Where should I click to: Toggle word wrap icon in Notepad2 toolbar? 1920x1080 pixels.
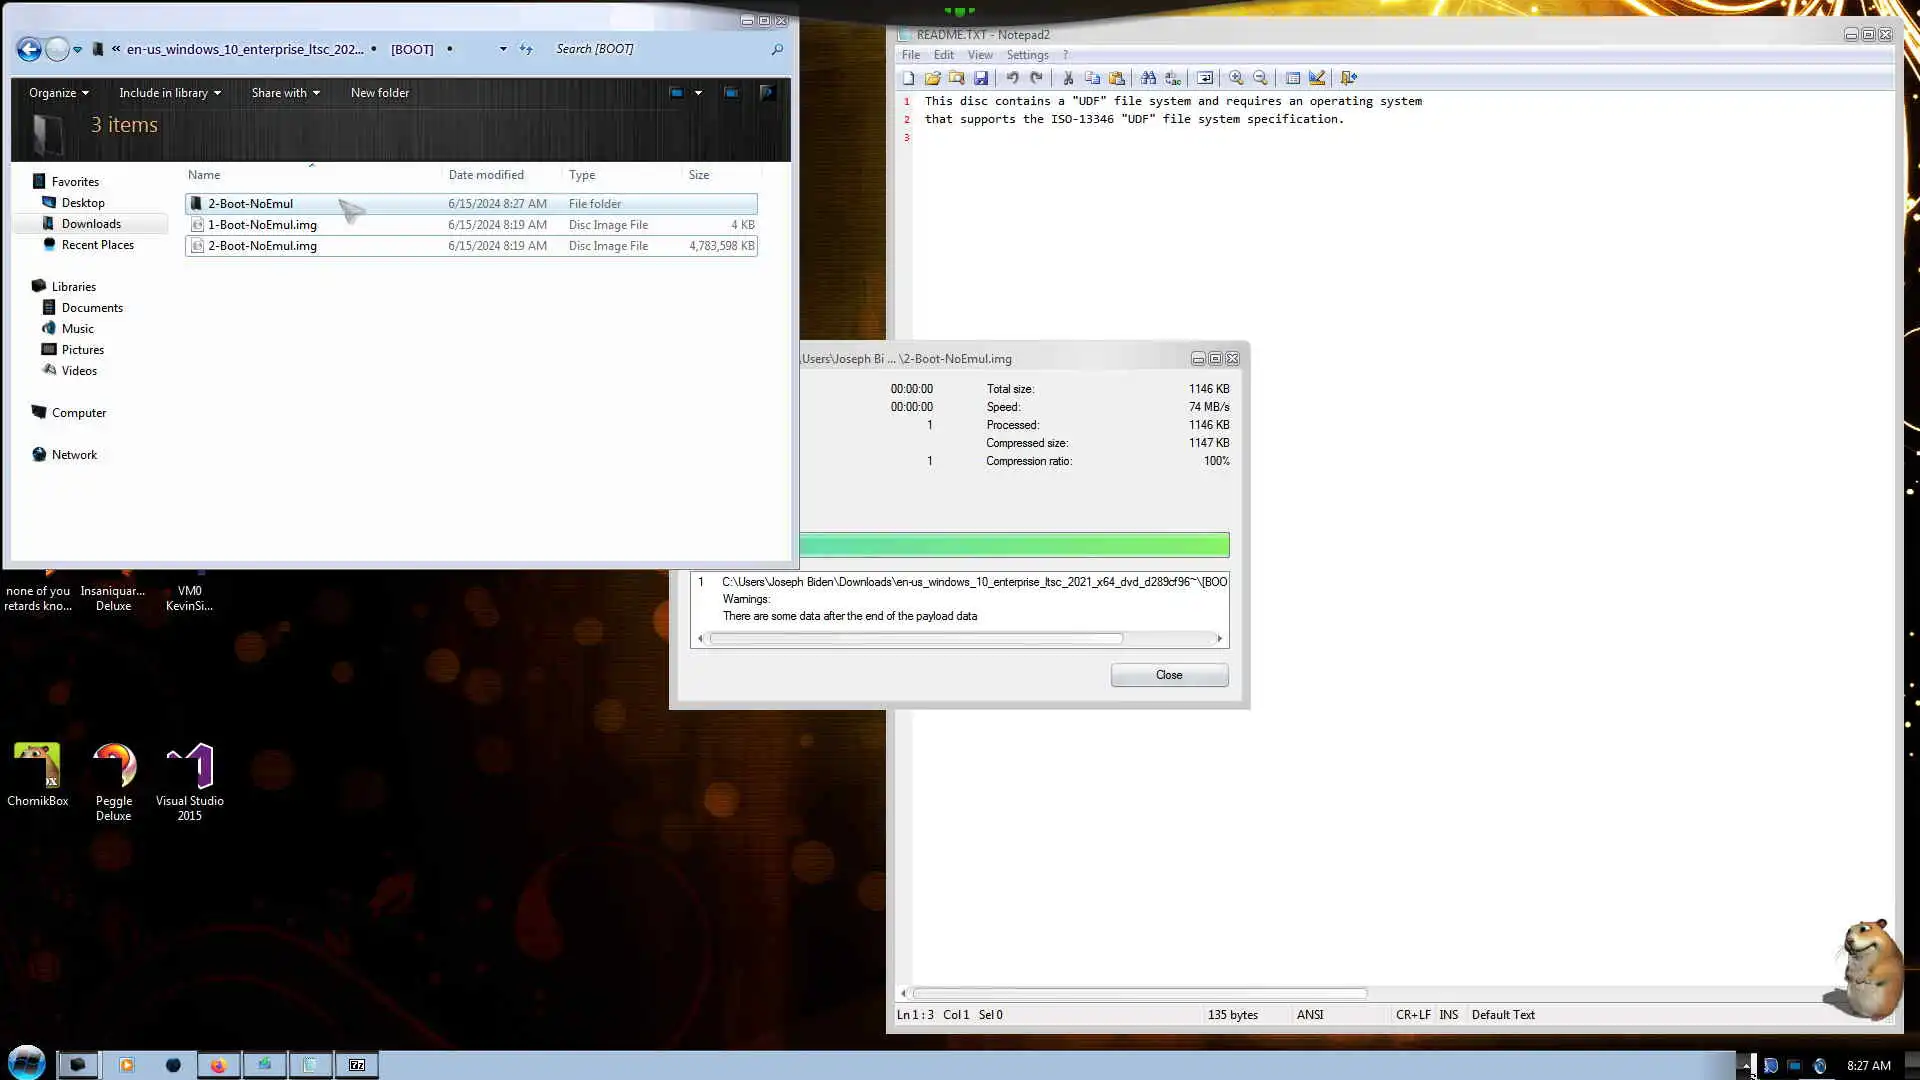(1205, 78)
